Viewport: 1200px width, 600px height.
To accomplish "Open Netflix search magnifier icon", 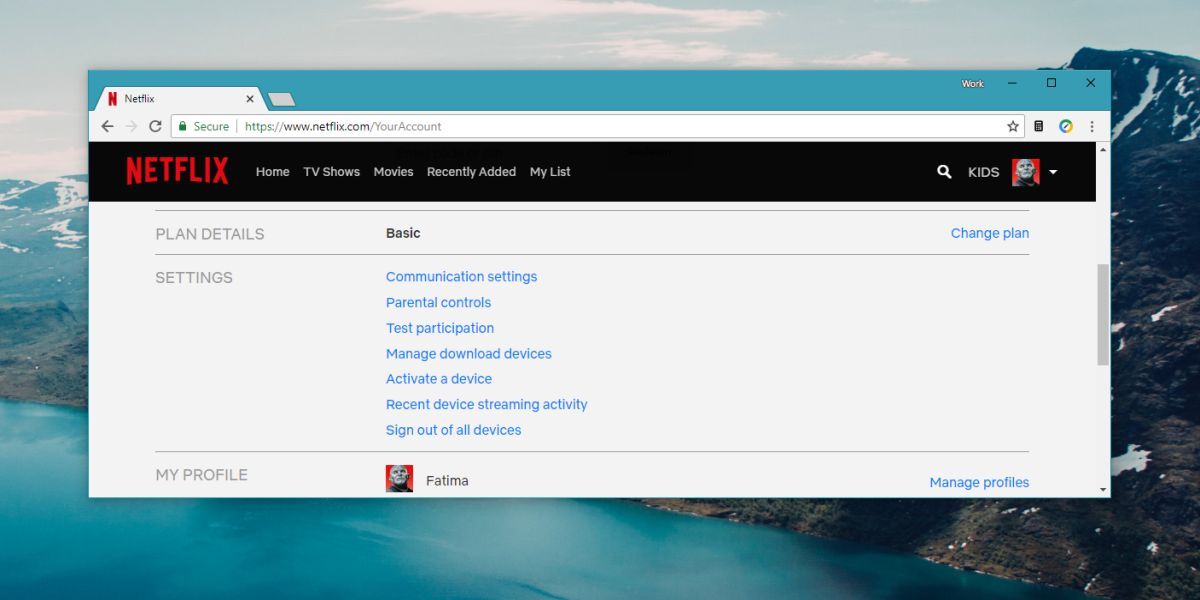I will [944, 172].
